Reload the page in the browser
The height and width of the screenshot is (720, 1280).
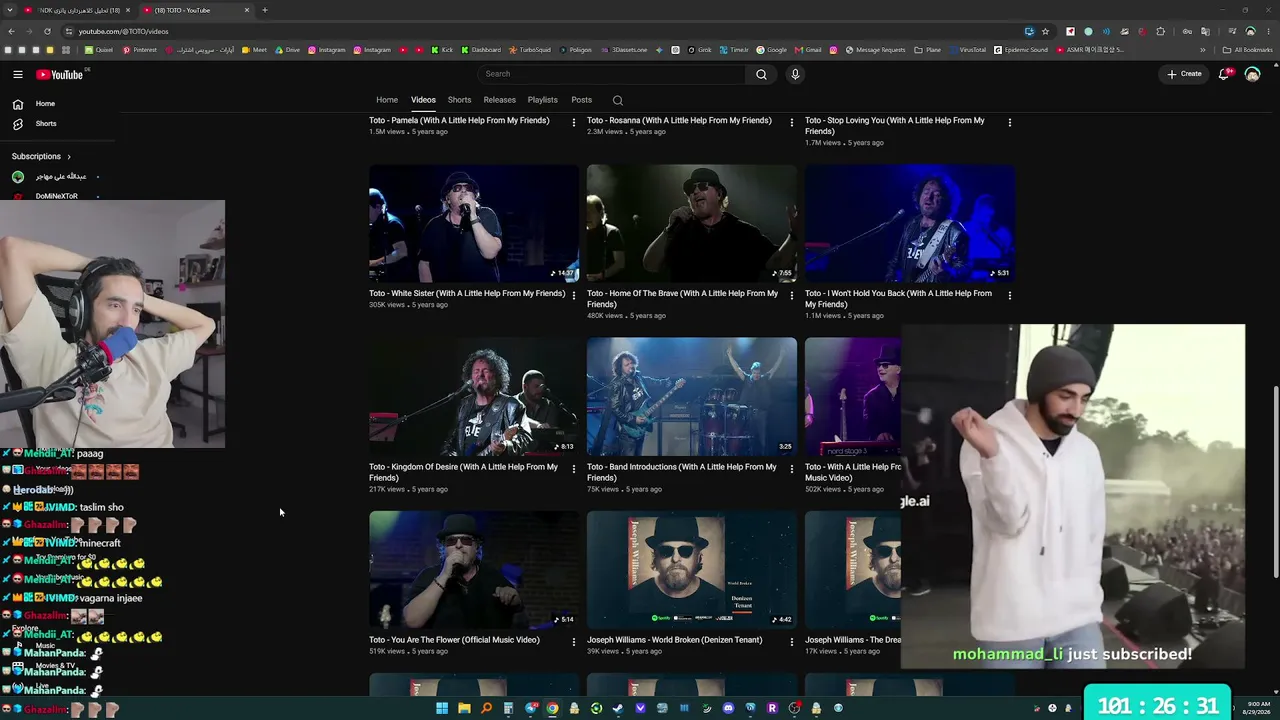(x=47, y=31)
